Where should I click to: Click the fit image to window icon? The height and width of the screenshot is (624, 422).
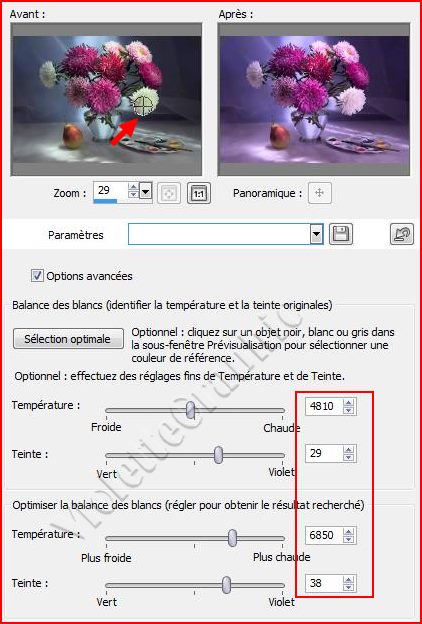pos(169,193)
